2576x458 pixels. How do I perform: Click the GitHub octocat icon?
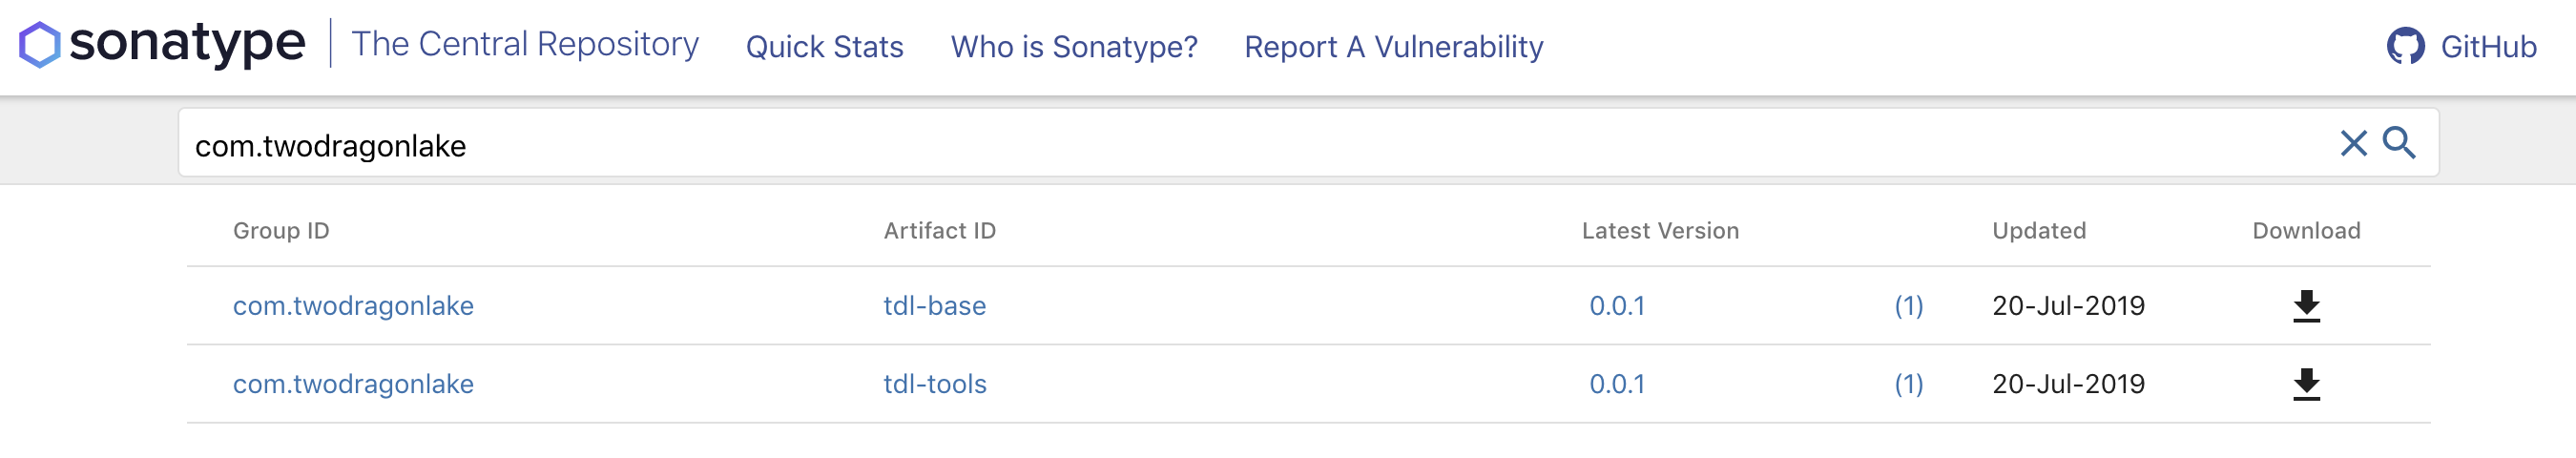[2405, 46]
